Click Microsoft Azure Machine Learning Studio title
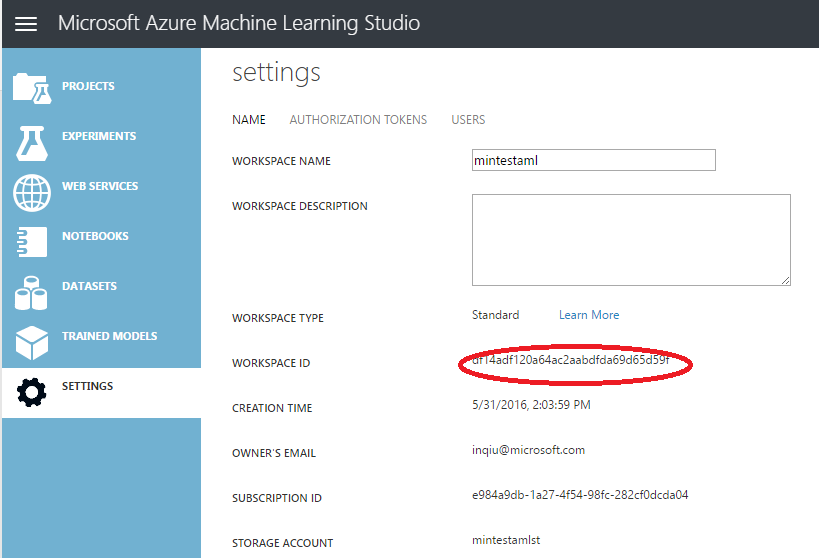 (239, 24)
